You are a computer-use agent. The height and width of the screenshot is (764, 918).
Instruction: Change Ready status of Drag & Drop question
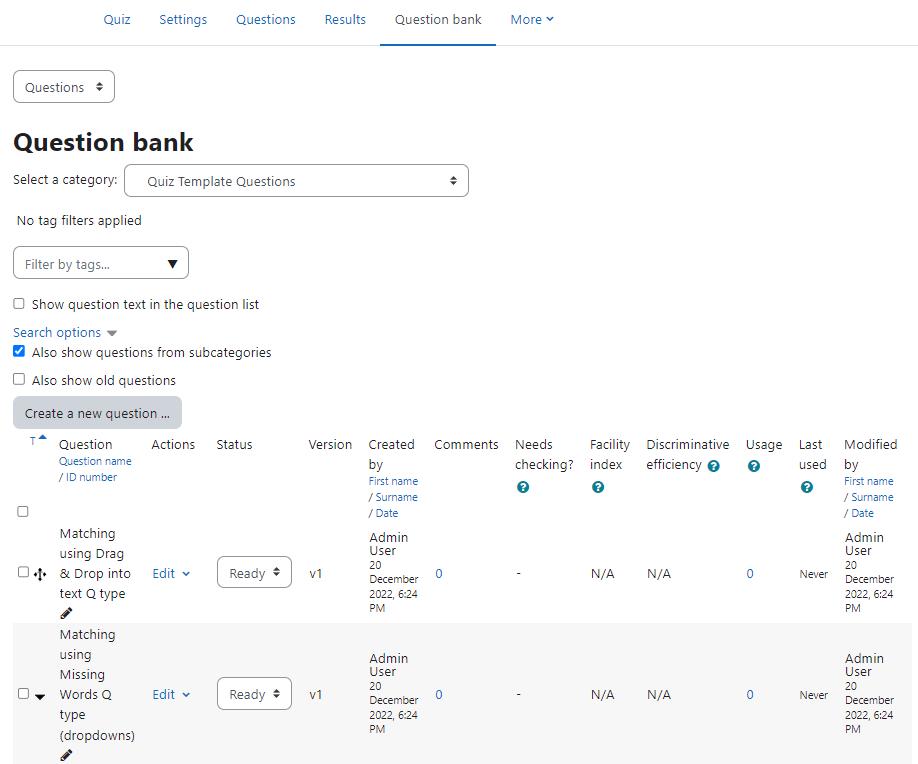pos(254,573)
